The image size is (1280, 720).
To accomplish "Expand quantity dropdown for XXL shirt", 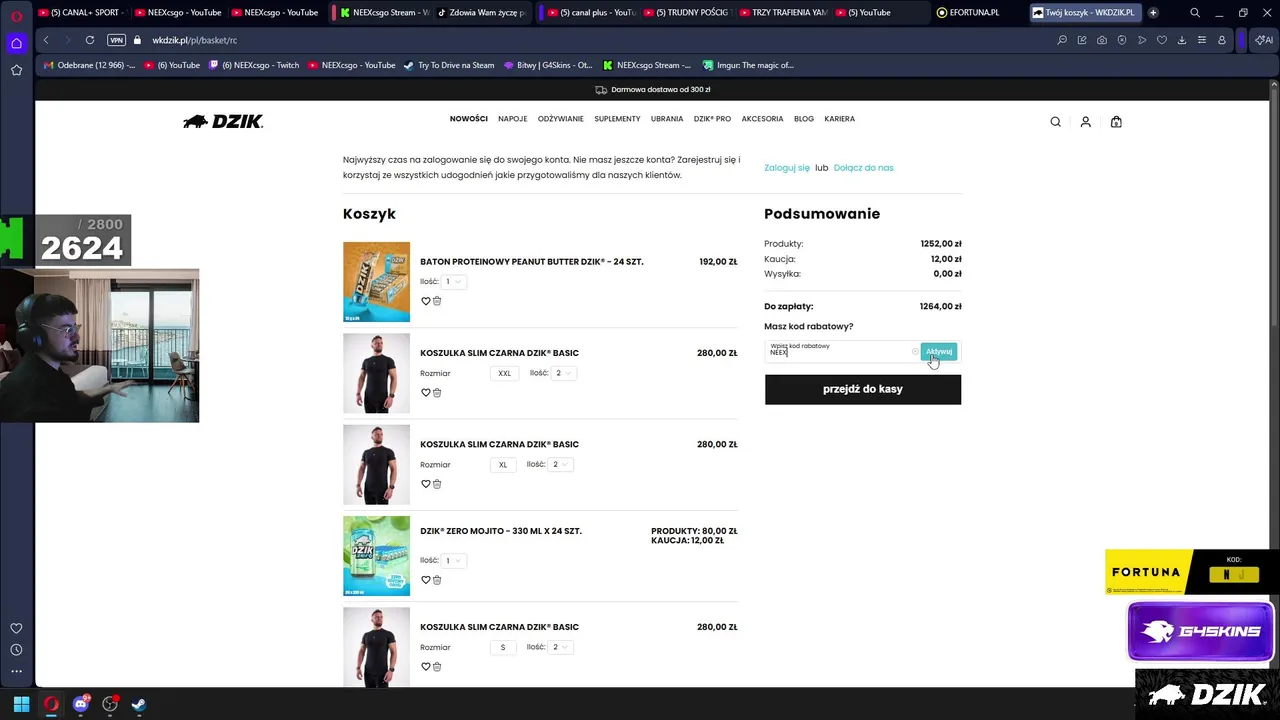I will 563,373.
